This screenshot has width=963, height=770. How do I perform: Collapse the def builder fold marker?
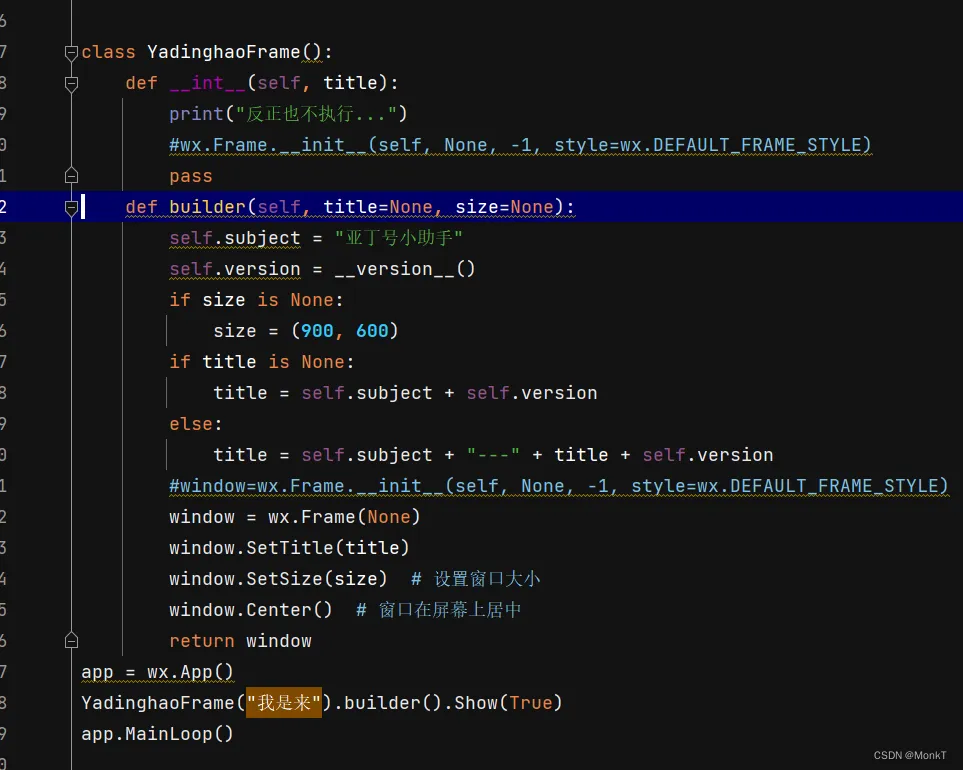[x=71, y=208]
